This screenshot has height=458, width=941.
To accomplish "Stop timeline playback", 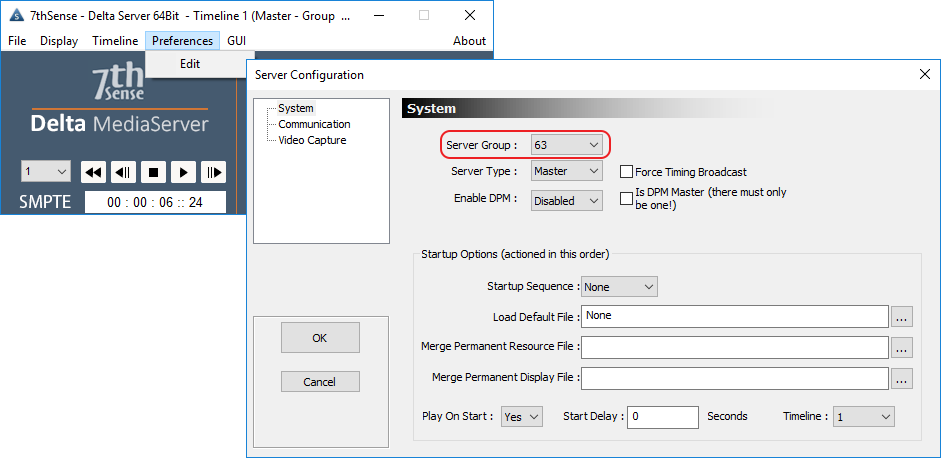I will click(x=153, y=172).
